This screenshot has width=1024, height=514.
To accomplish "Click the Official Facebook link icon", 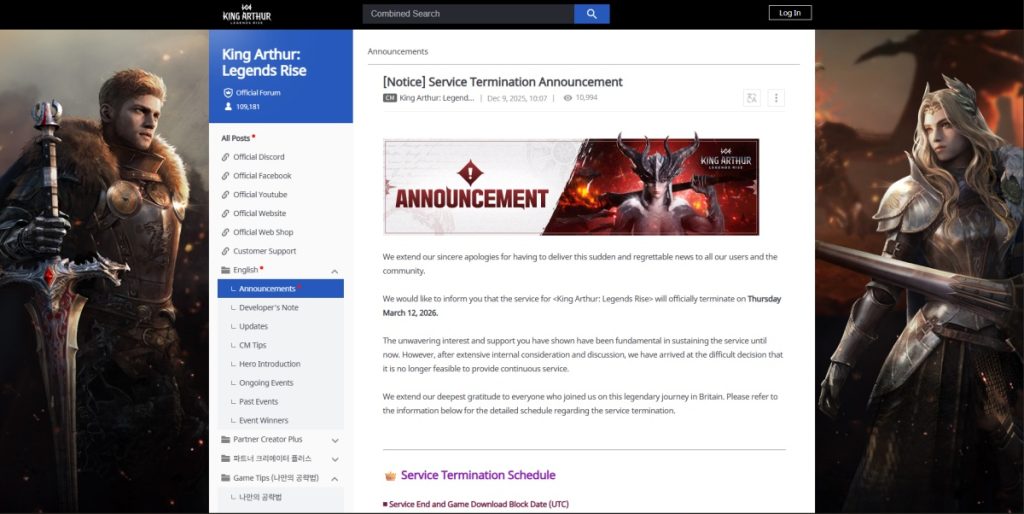I will click(225, 176).
